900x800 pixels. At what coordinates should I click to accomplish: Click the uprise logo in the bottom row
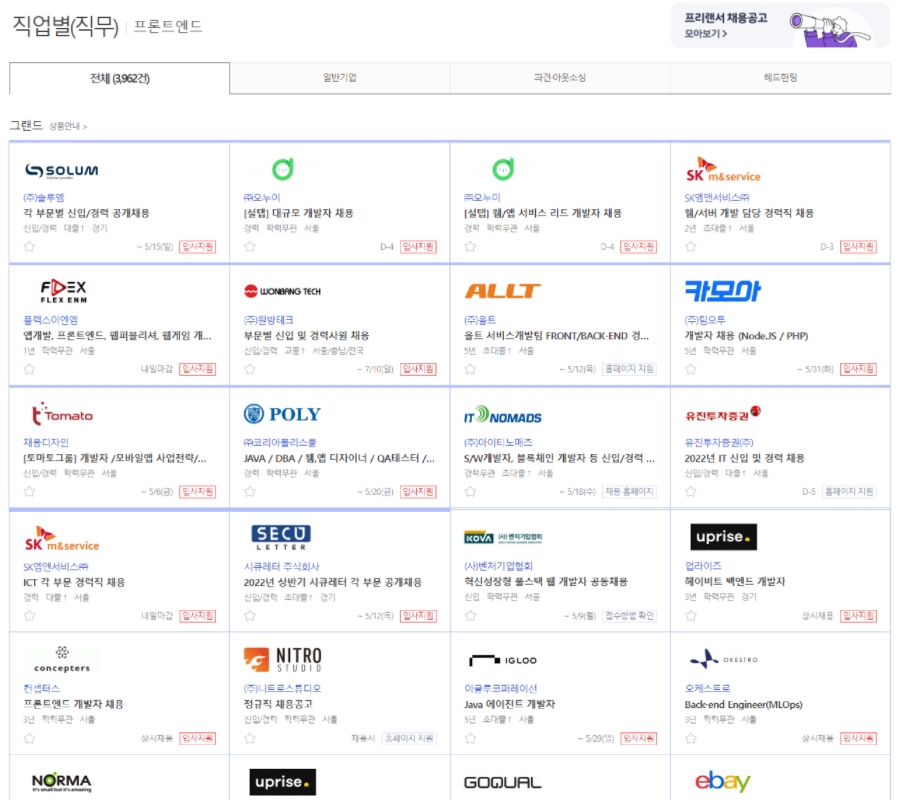[x=282, y=782]
